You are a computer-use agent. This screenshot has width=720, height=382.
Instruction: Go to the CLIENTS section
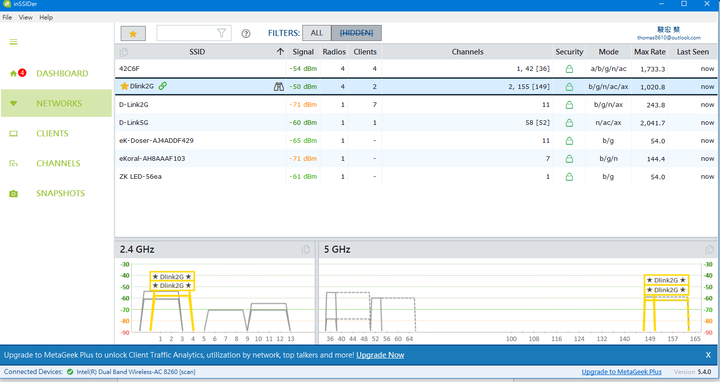point(52,134)
